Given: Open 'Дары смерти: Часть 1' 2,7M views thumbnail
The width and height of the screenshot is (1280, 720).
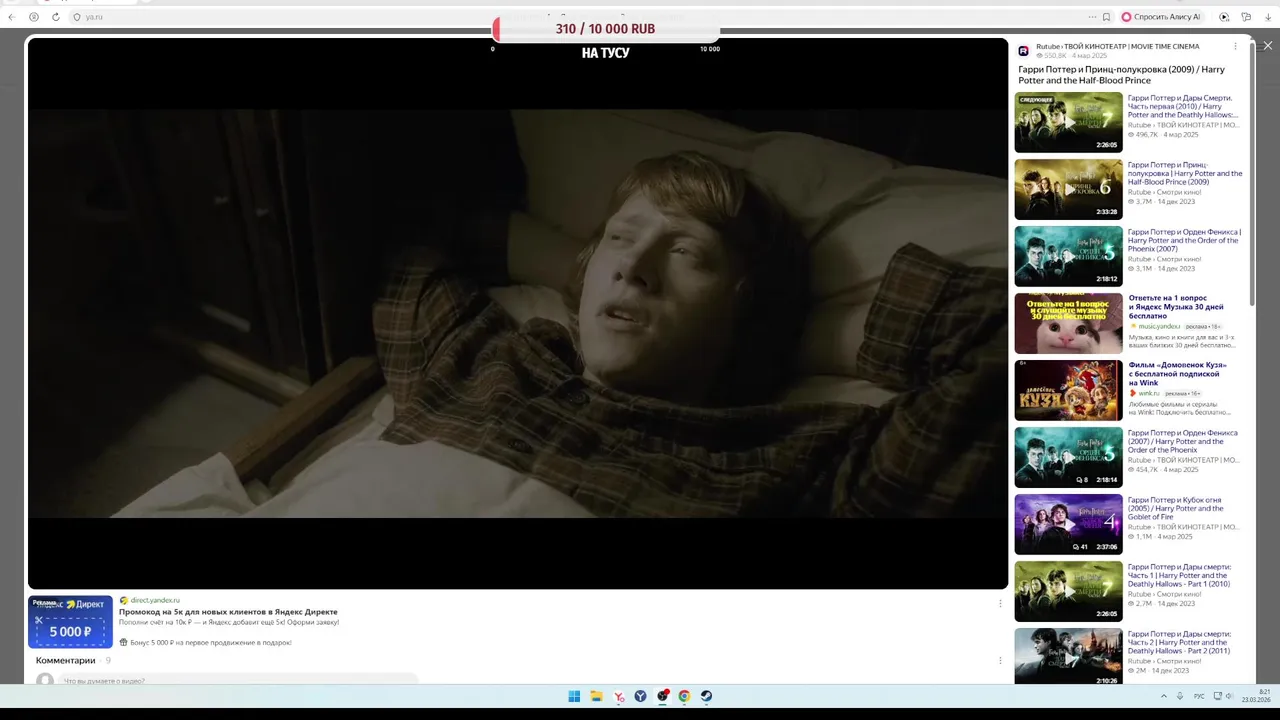Looking at the screenshot, I should (x=1068, y=592).
